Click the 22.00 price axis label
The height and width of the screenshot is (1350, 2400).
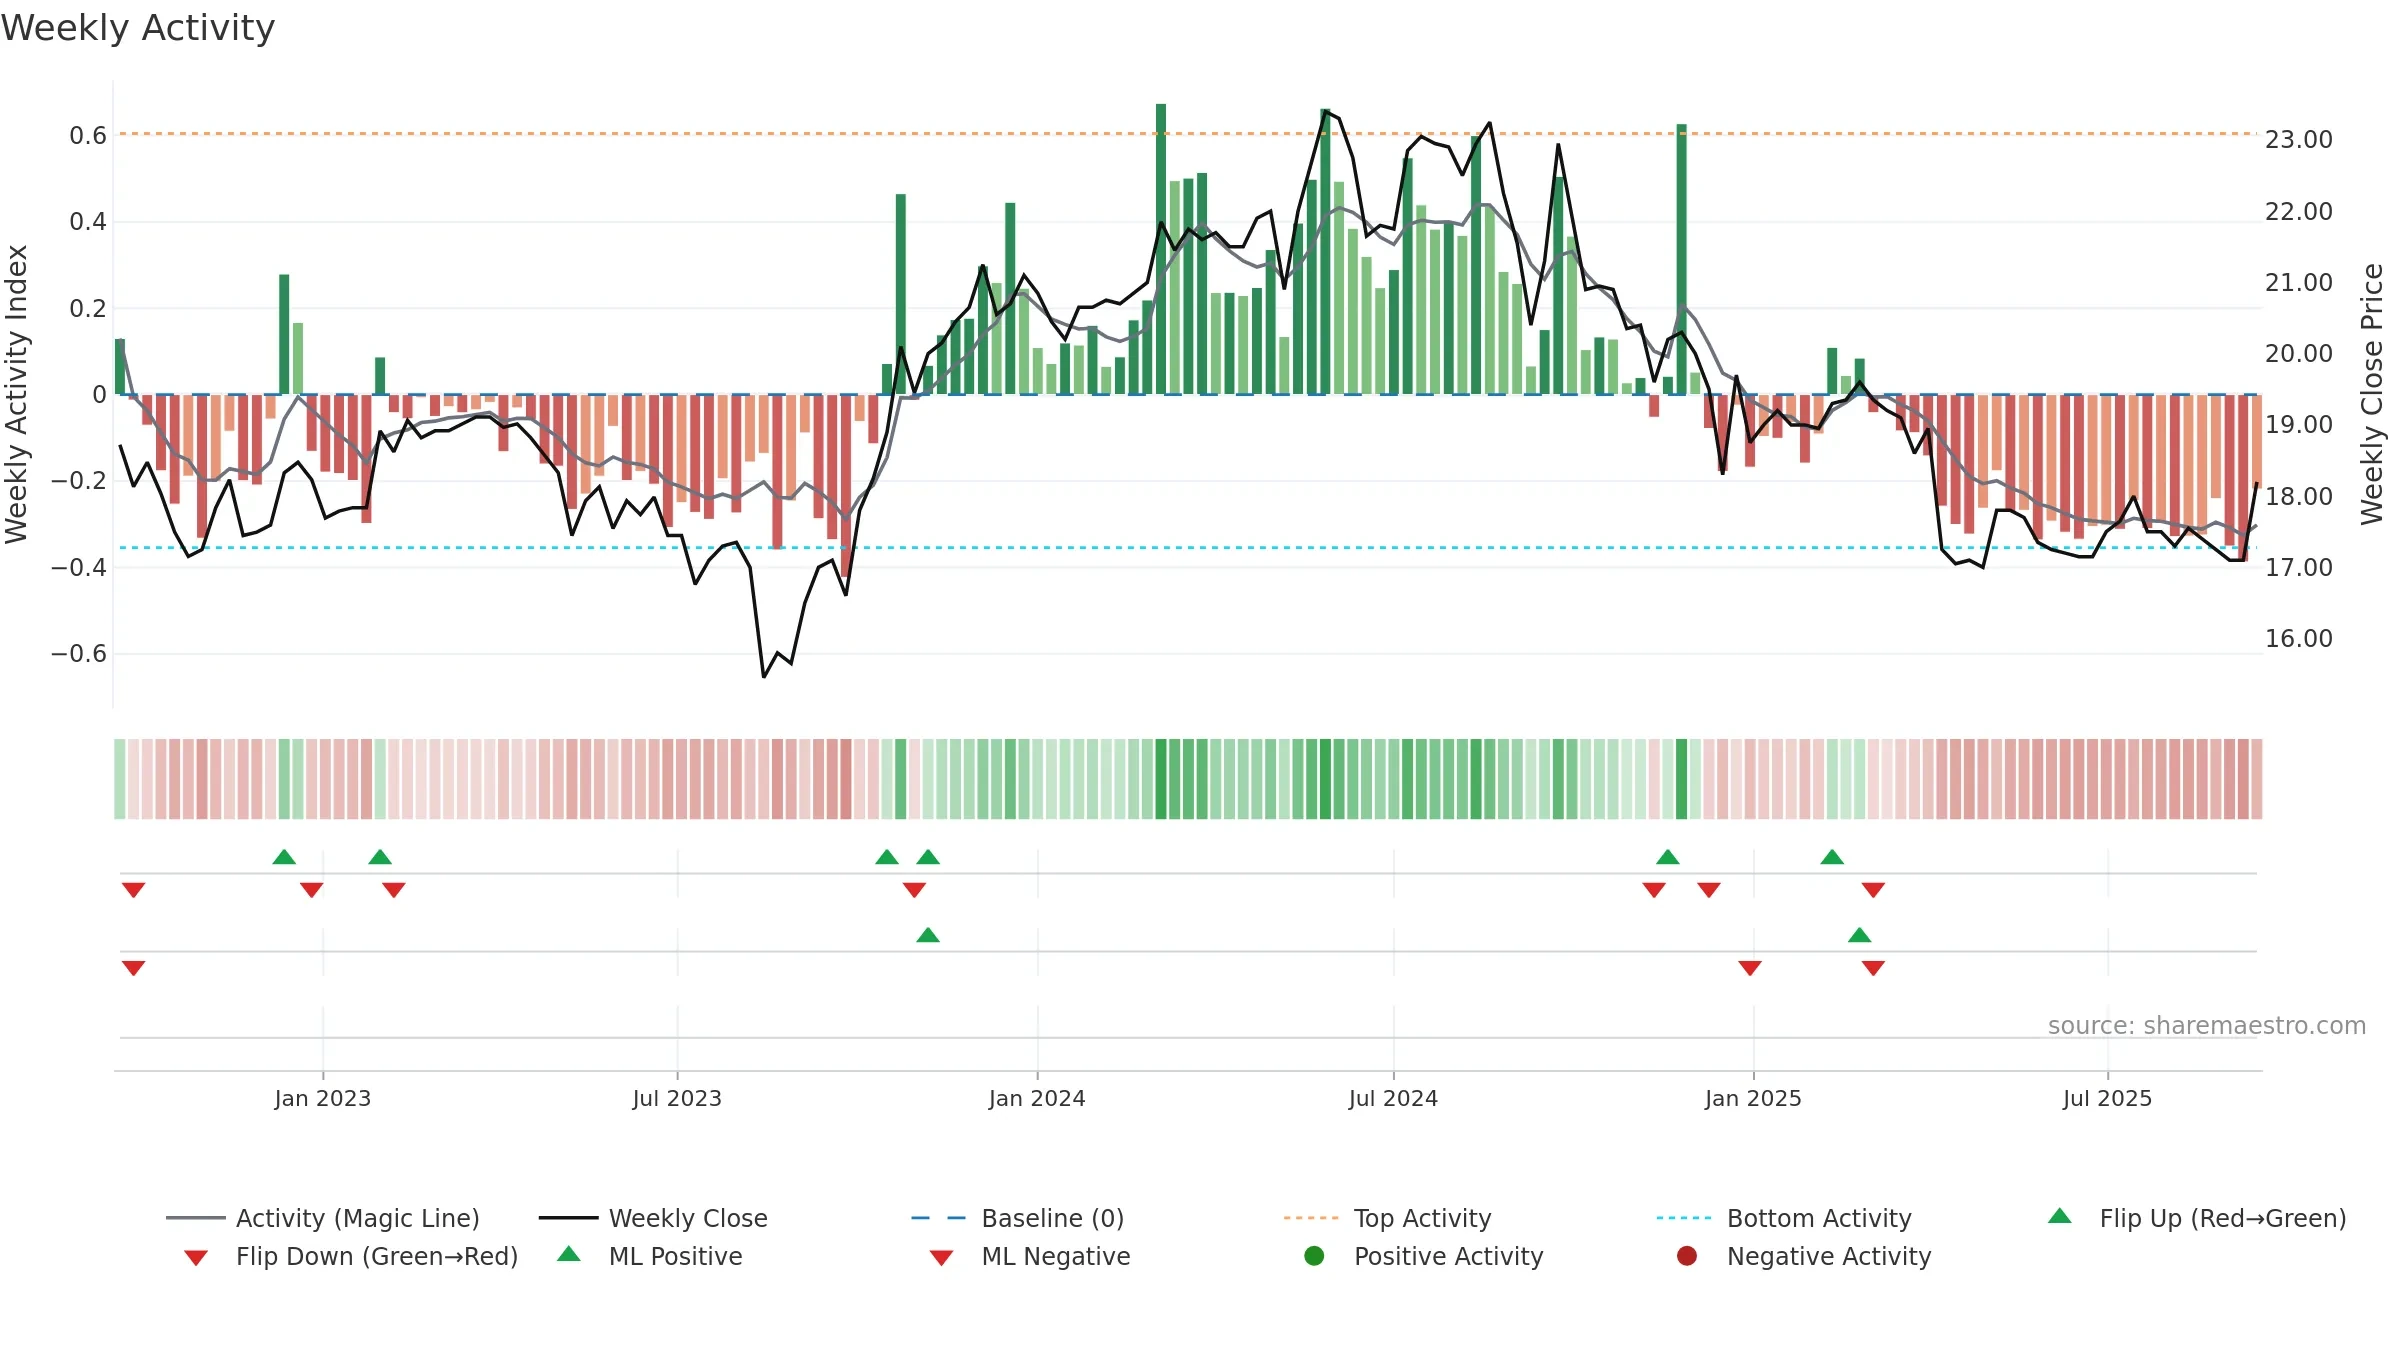coord(2299,211)
